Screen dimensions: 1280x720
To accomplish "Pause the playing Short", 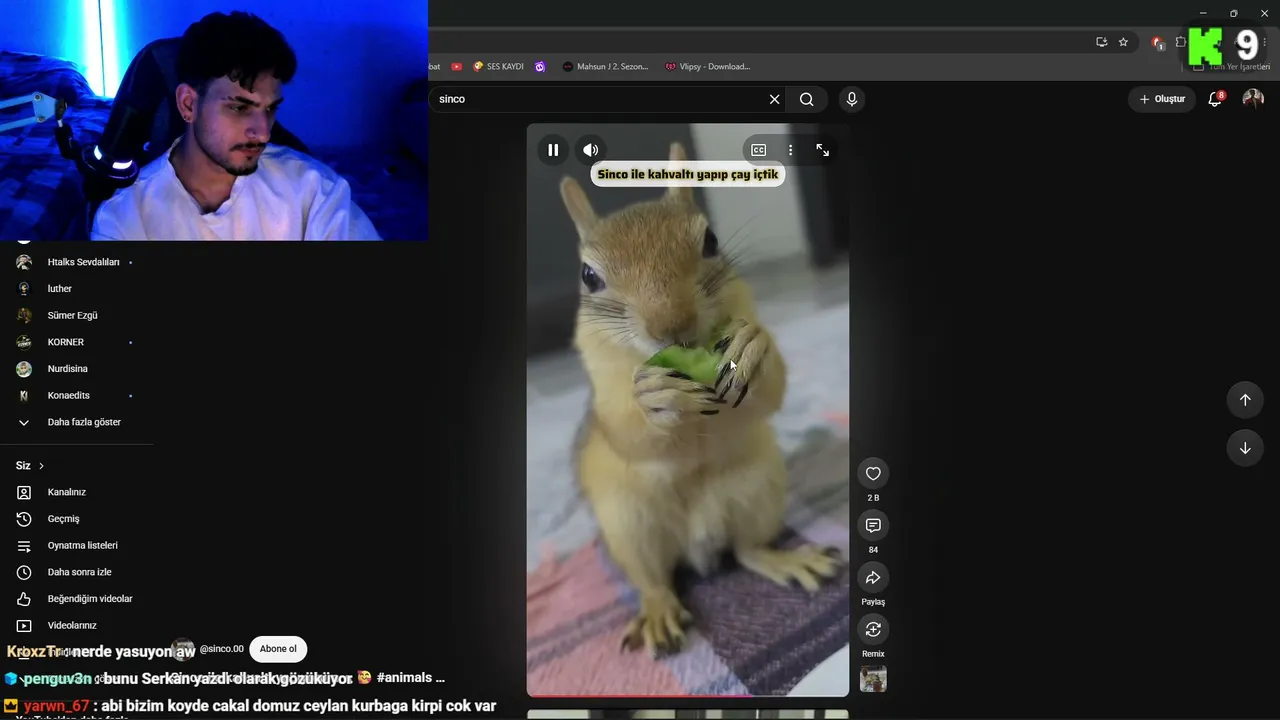I will click(x=553, y=150).
